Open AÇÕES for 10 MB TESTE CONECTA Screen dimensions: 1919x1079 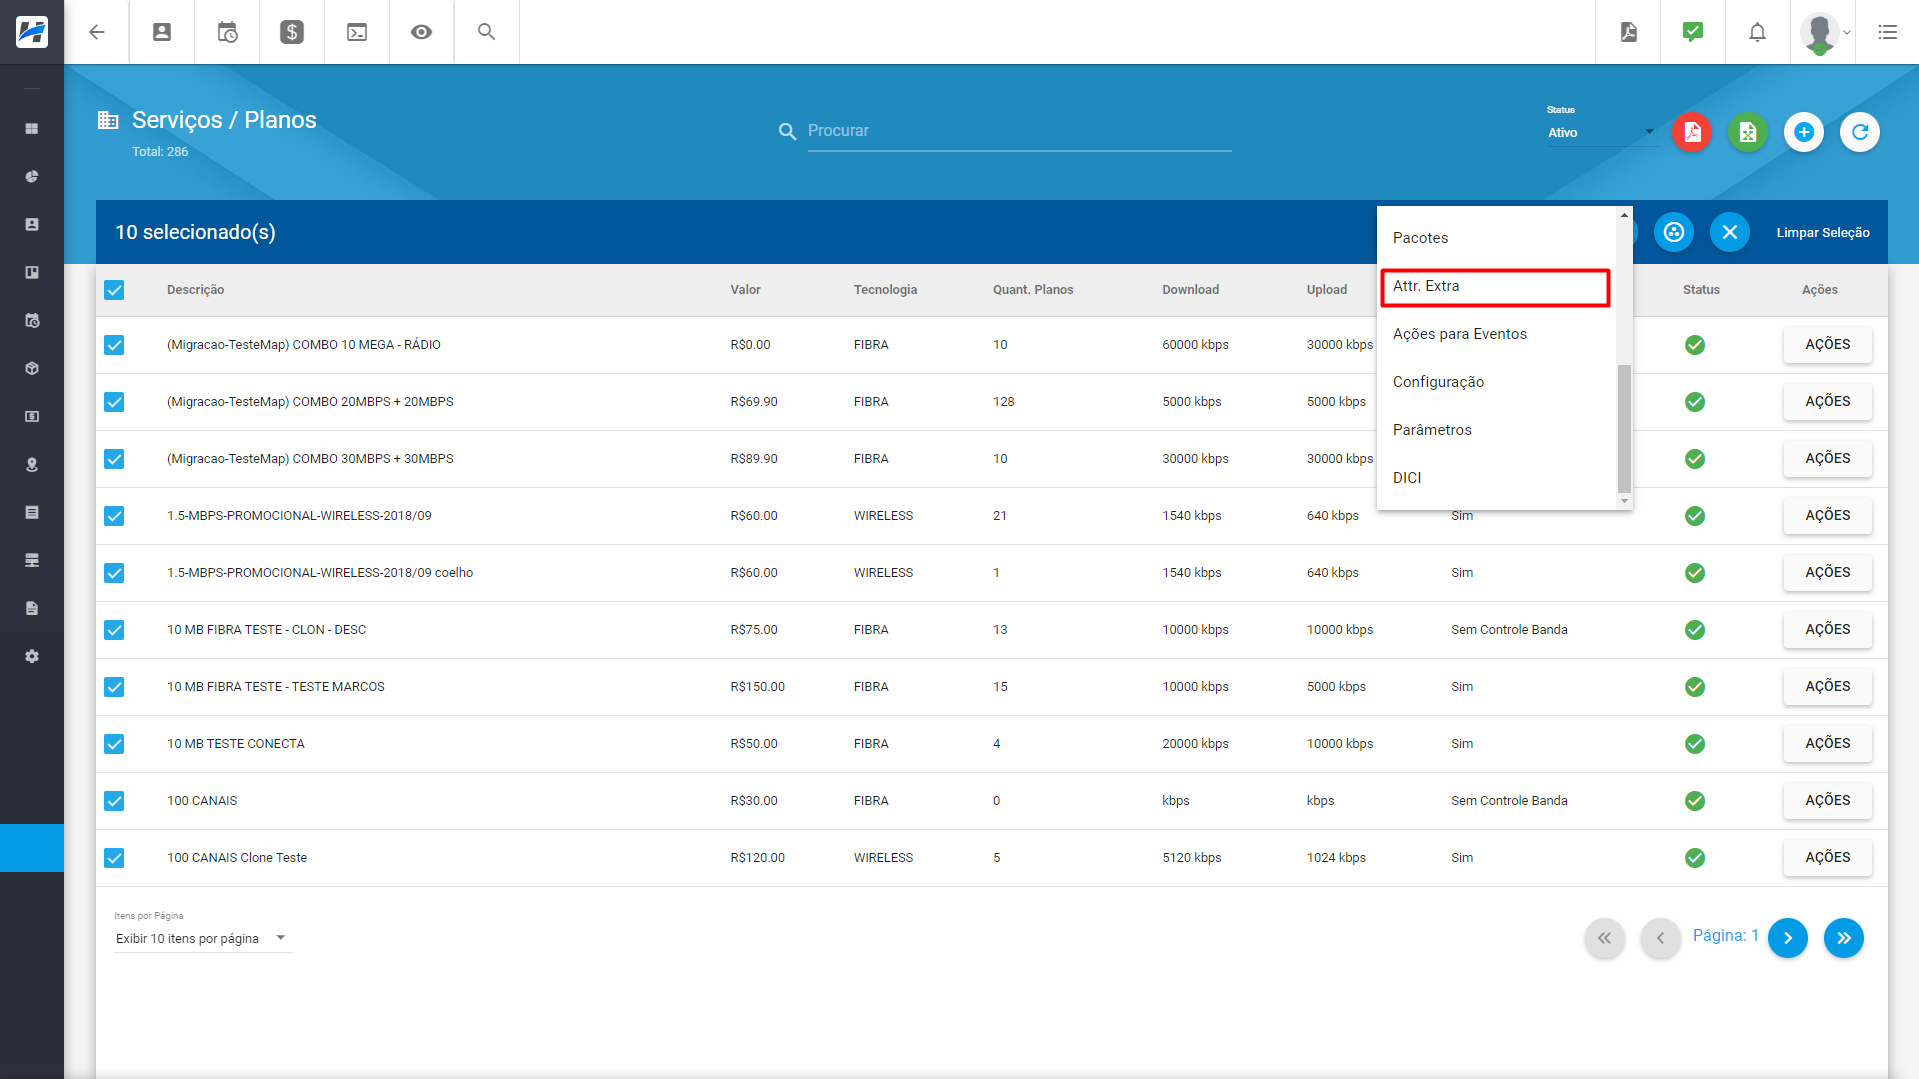pyautogui.click(x=1827, y=744)
